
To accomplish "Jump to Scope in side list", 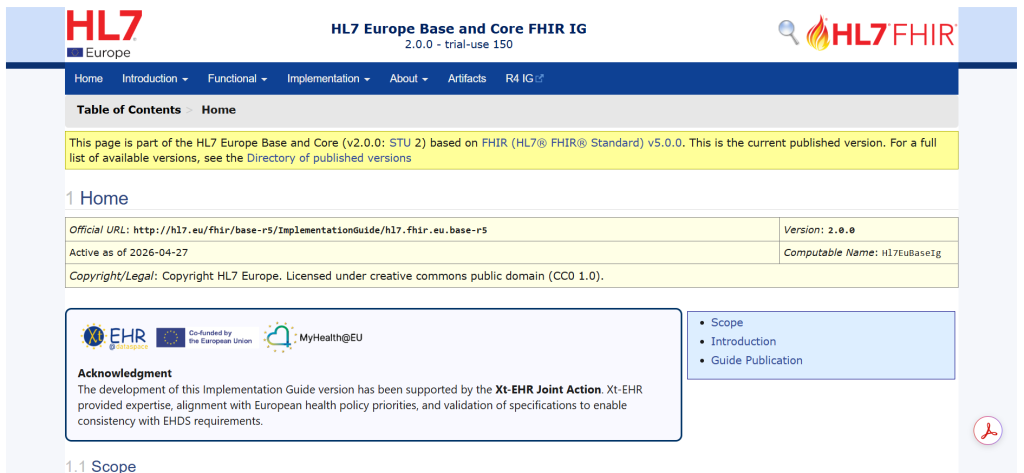I will click(x=727, y=323).
